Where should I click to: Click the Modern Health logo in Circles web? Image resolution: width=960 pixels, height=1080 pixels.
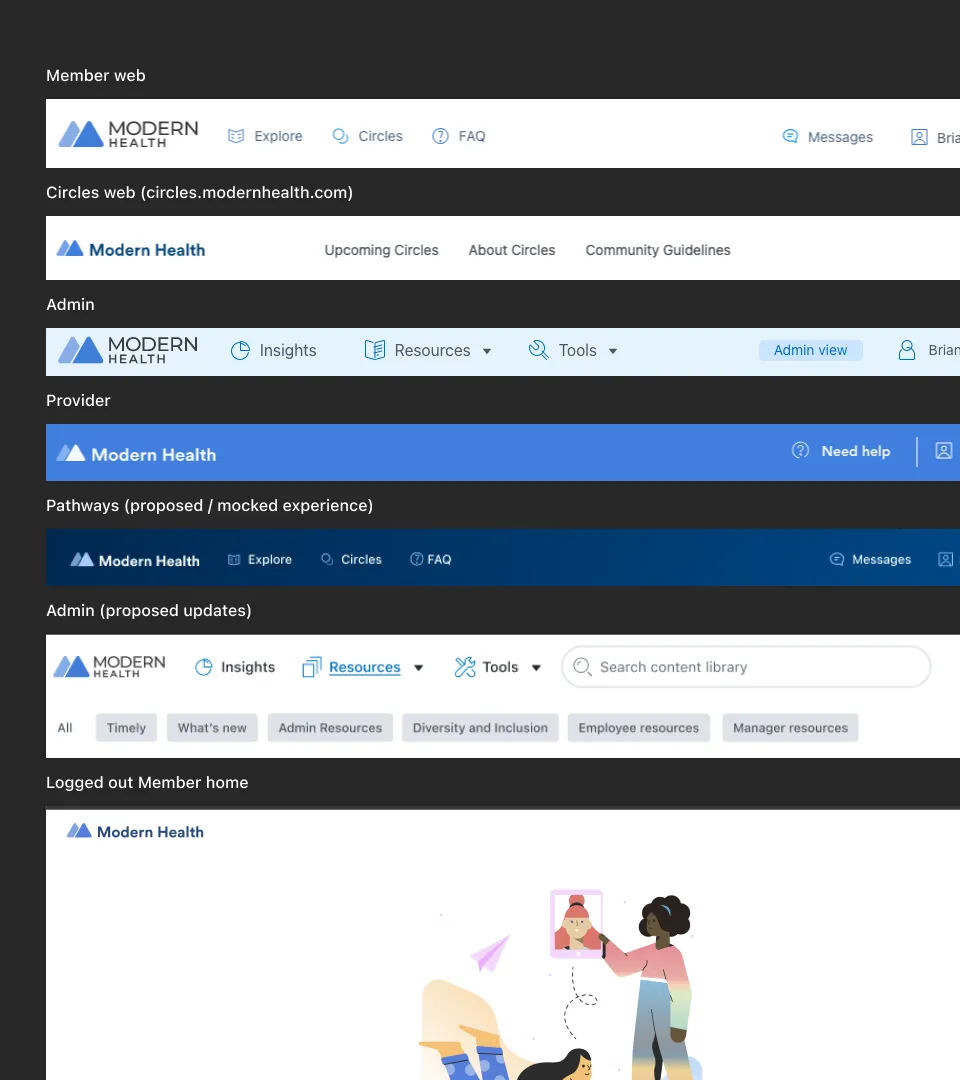[x=131, y=249]
